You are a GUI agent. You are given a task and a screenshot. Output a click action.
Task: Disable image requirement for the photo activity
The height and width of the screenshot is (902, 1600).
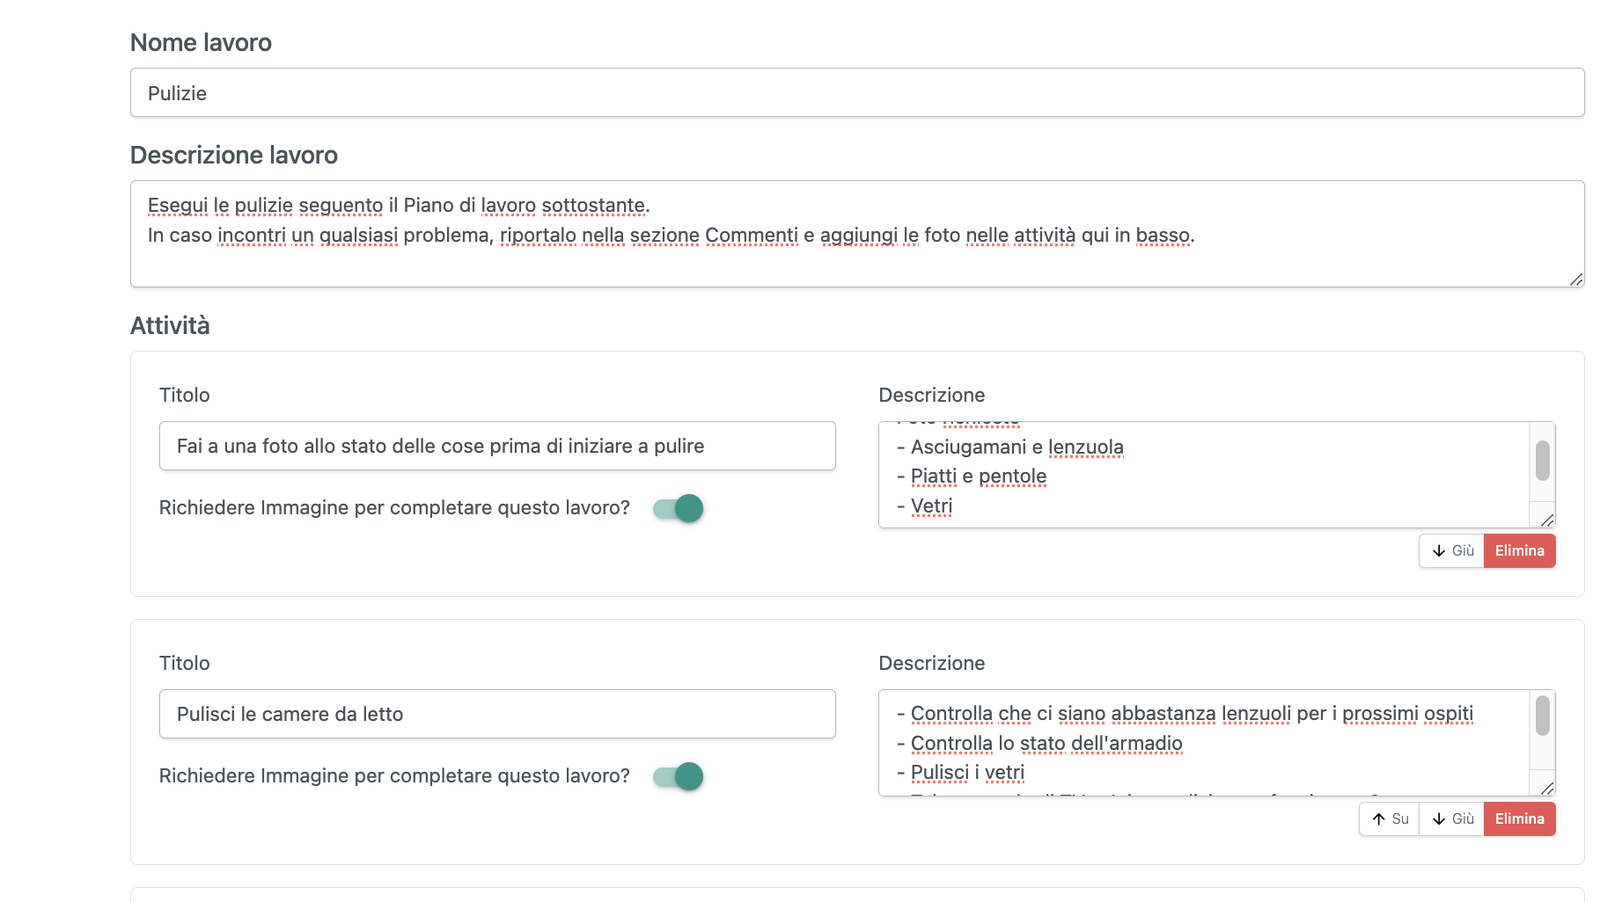(x=678, y=508)
